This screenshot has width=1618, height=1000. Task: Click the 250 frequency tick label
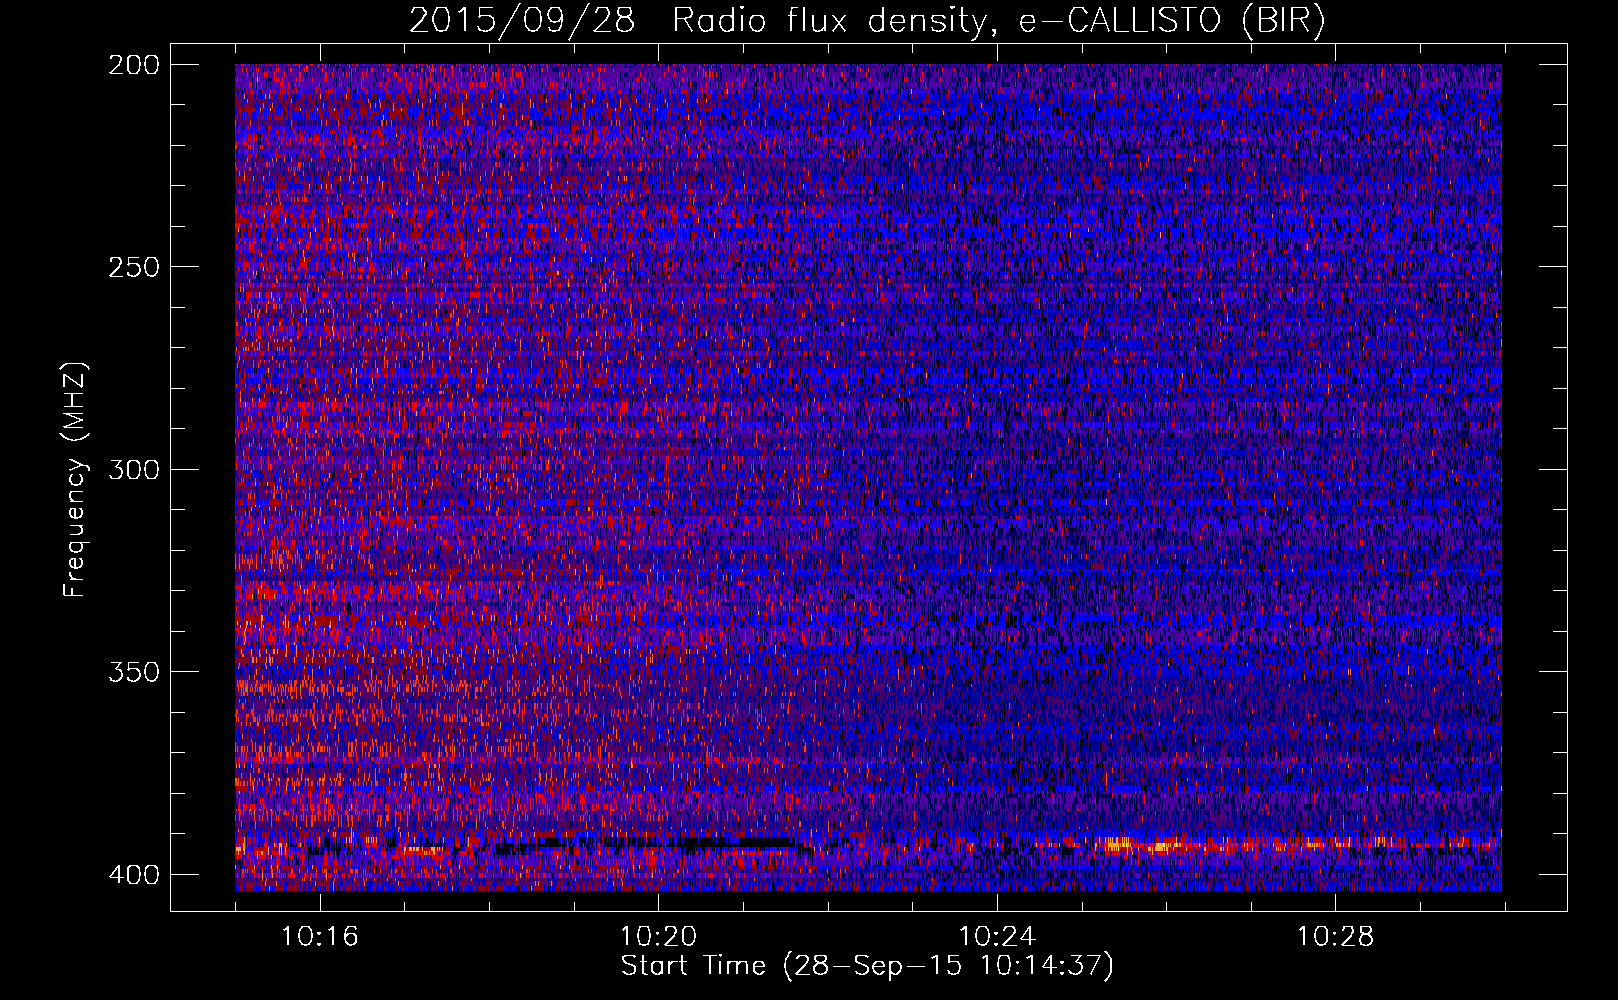[x=133, y=267]
